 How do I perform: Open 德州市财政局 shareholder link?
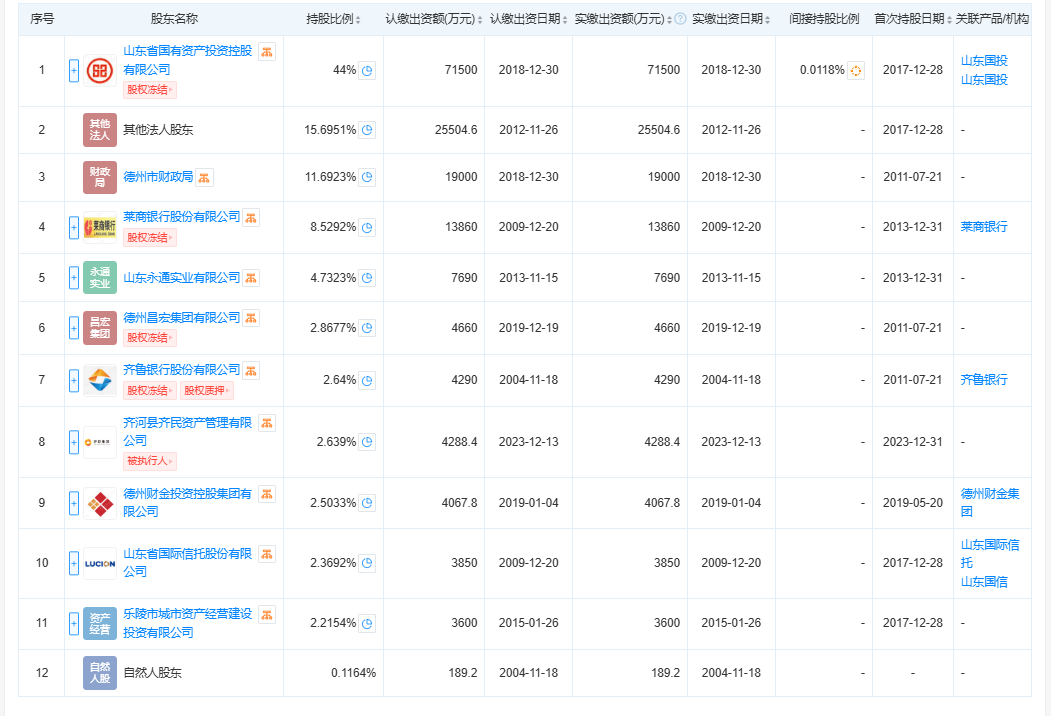[x=158, y=177]
